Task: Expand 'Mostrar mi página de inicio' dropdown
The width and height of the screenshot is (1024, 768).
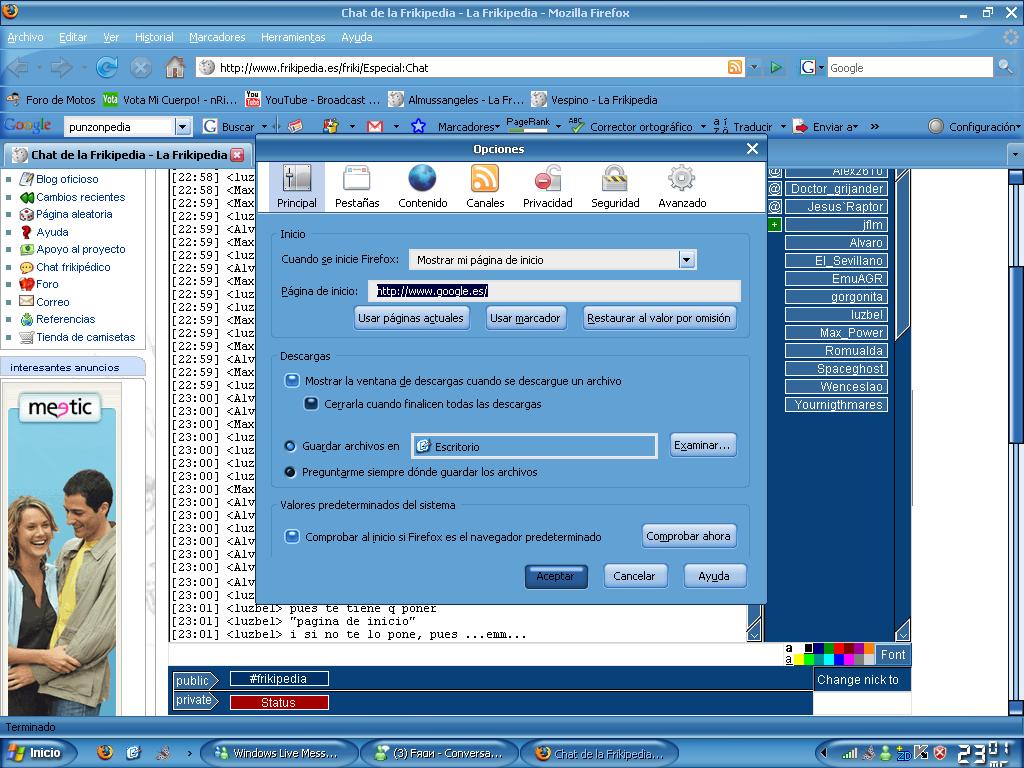Action: click(x=686, y=260)
